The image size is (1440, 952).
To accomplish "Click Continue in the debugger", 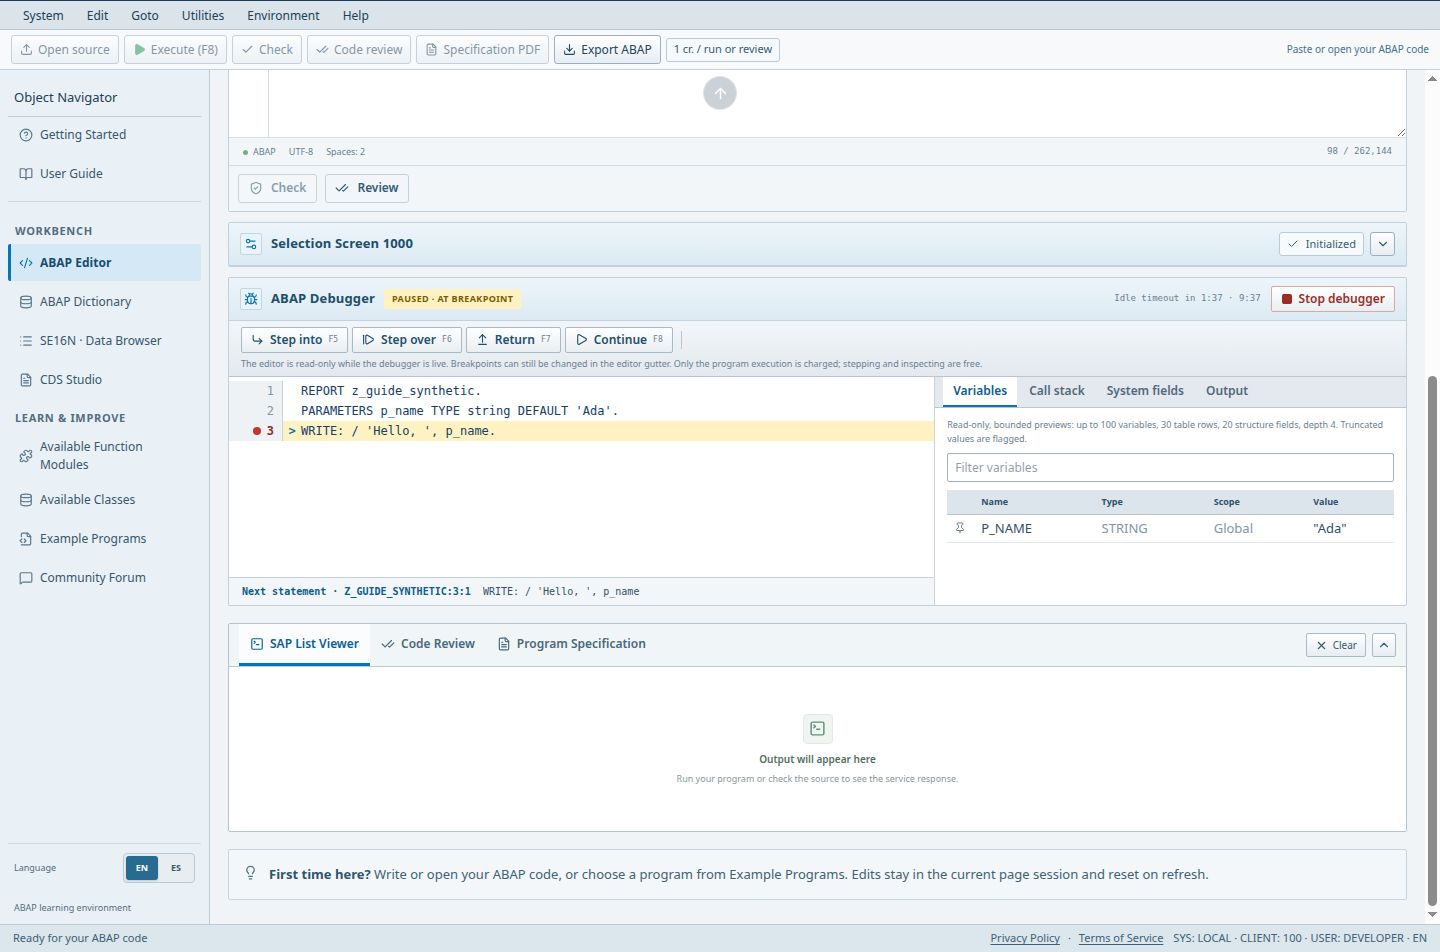I will 619,340.
